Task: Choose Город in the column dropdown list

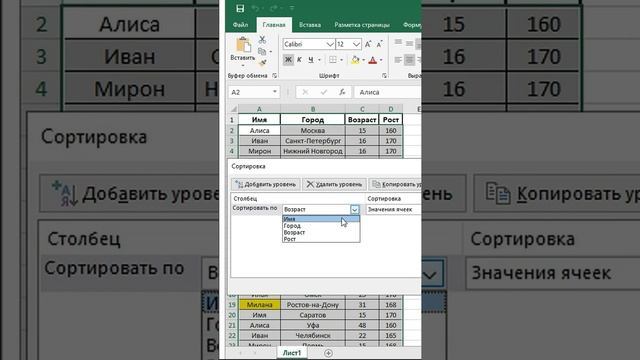Action: coord(321,226)
